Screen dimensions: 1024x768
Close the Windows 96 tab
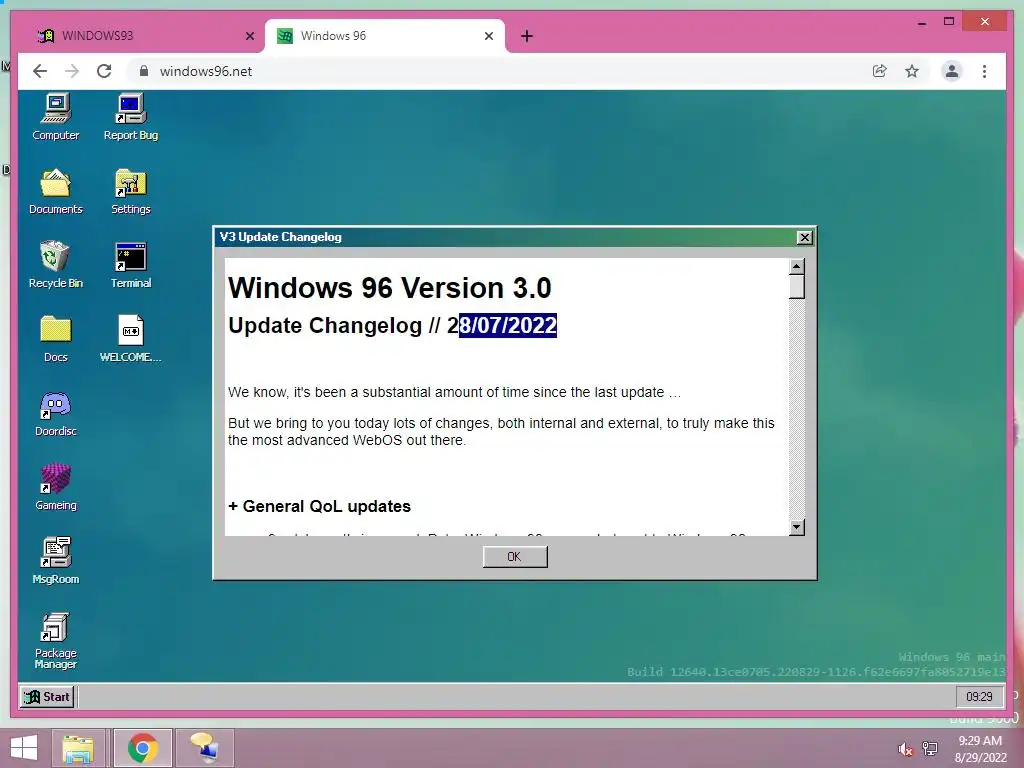point(488,36)
